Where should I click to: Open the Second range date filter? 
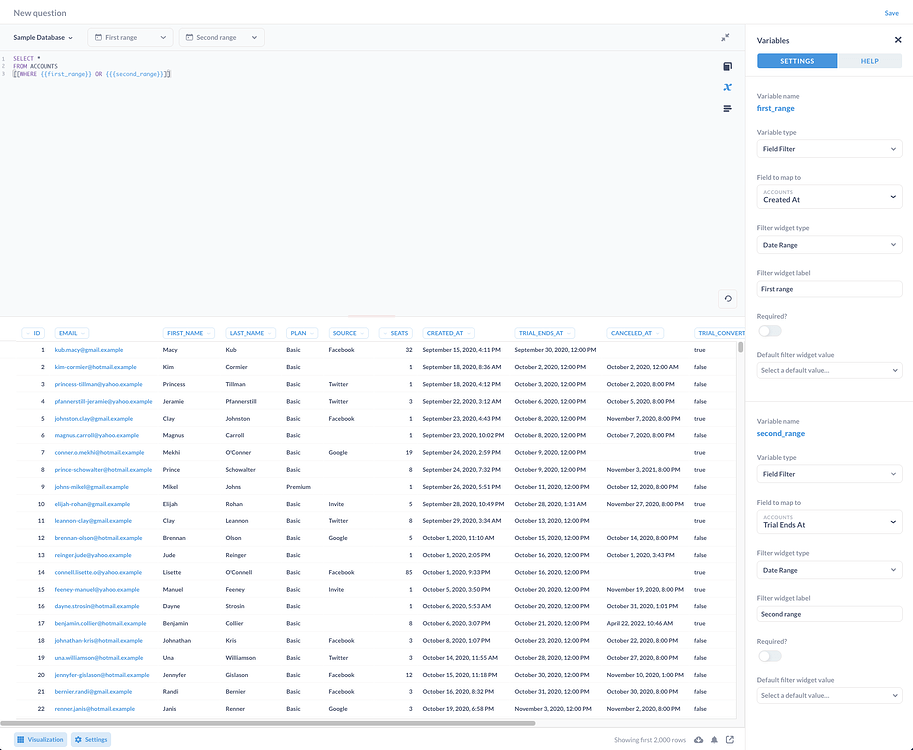click(x=221, y=37)
